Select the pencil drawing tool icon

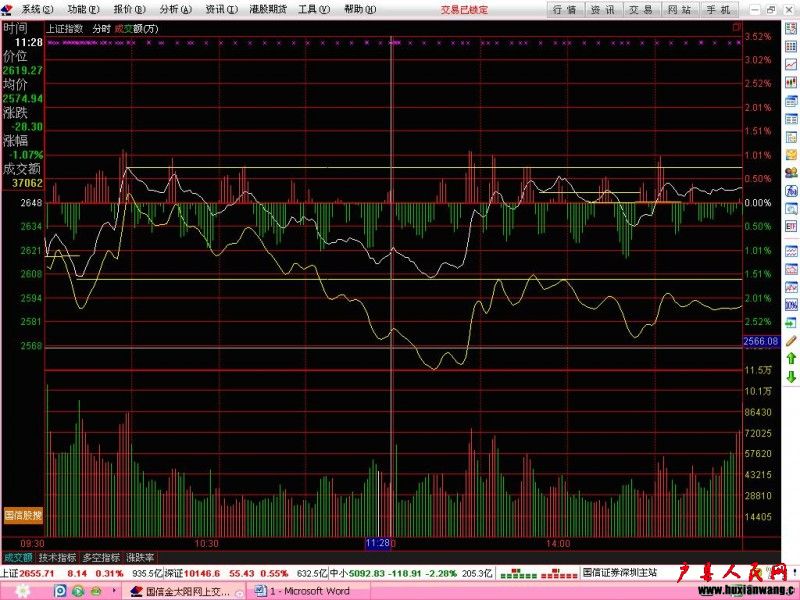click(791, 341)
